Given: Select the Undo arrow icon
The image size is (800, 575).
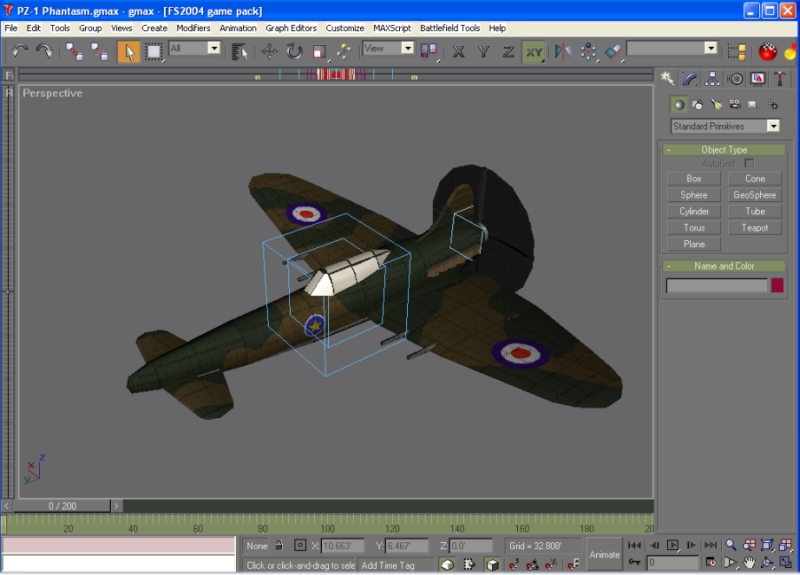Looking at the screenshot, I should [20, 50].
